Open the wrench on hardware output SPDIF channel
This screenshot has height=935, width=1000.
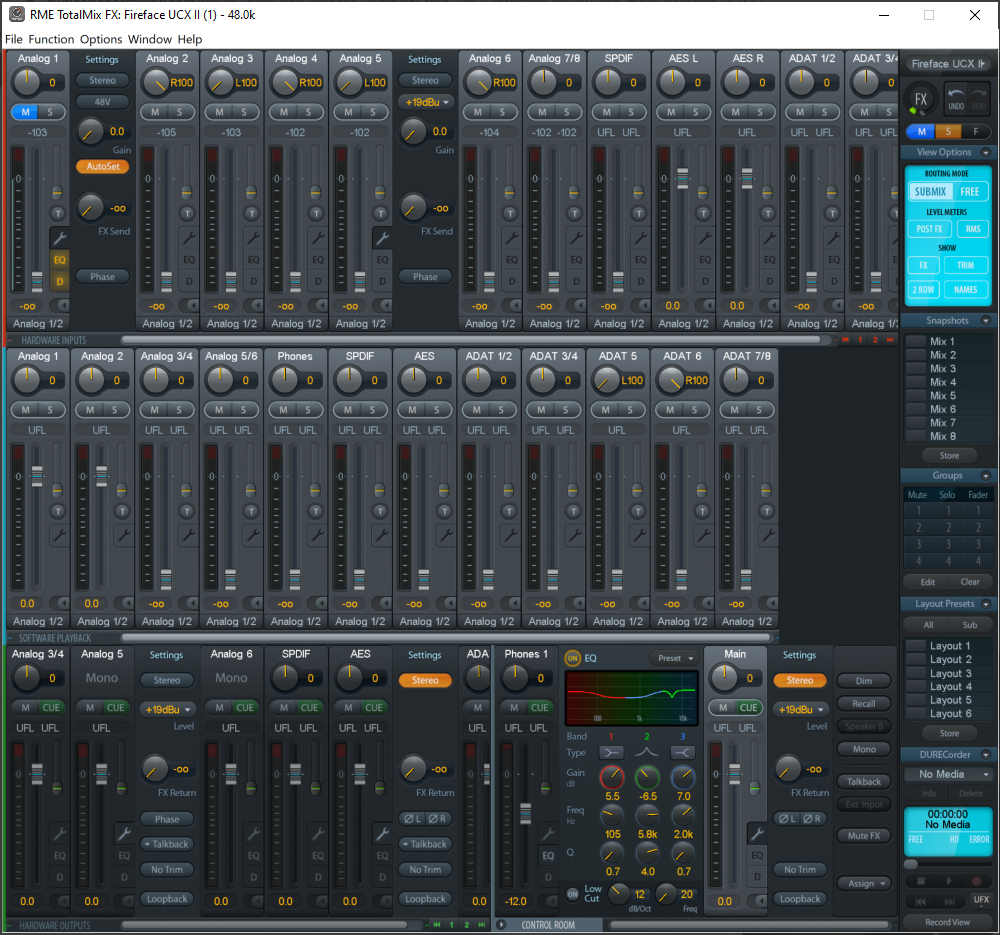point(317,833)
